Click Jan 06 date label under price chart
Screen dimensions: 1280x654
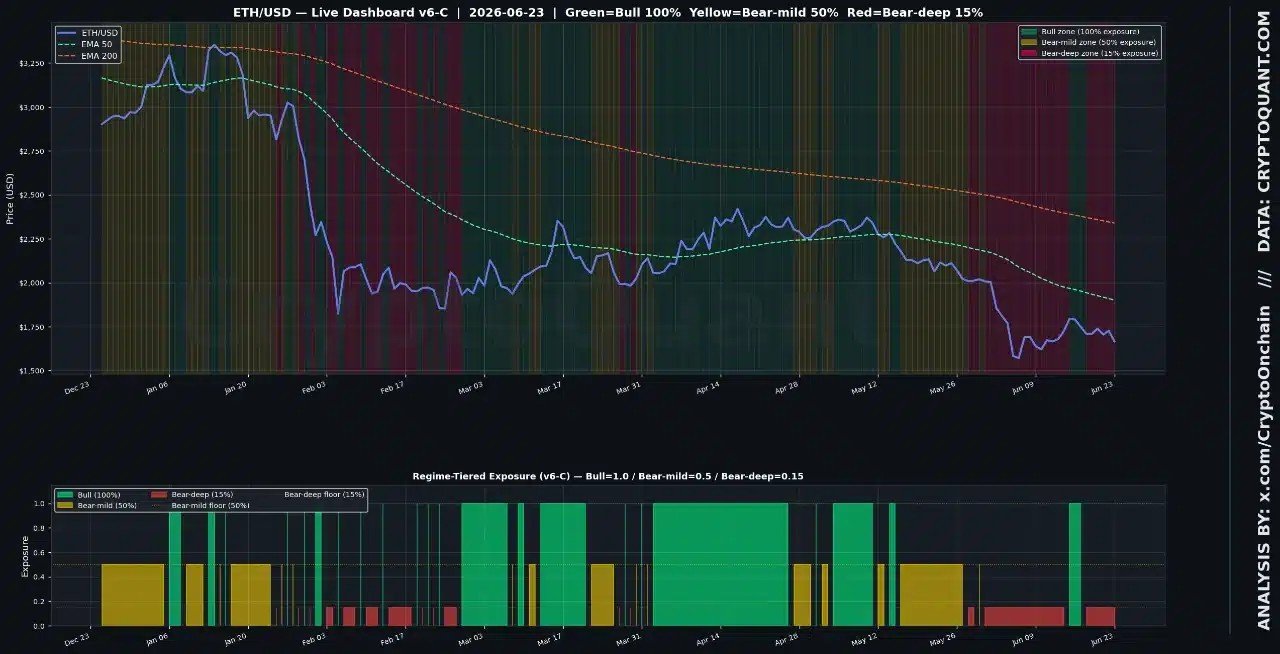coord(156,386)
